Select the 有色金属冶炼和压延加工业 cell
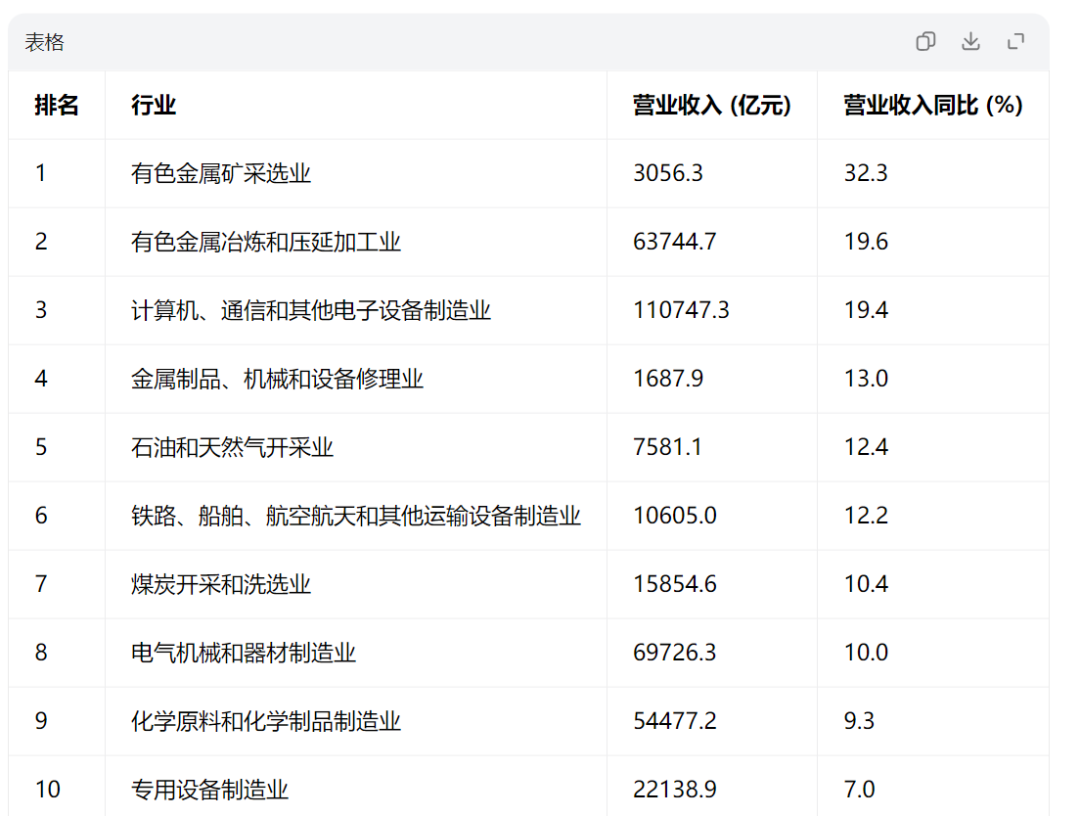1080x816 pixels. pos(266,242)
